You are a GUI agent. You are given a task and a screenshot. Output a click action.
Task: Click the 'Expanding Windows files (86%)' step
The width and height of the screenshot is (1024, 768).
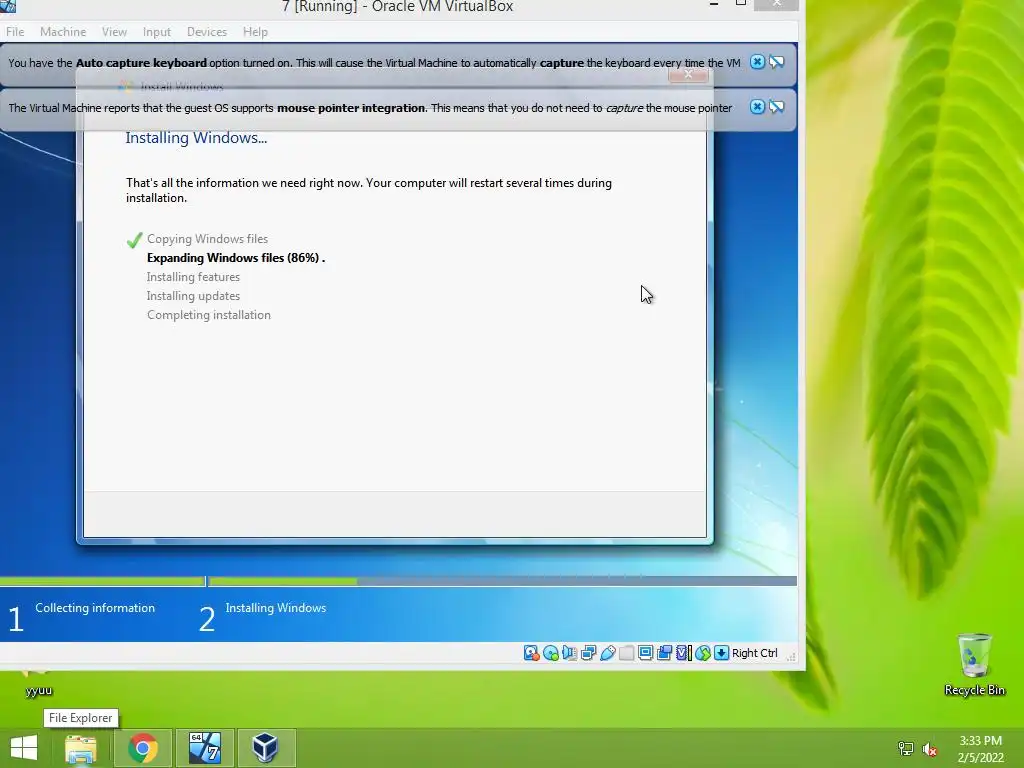click(236, 258)
